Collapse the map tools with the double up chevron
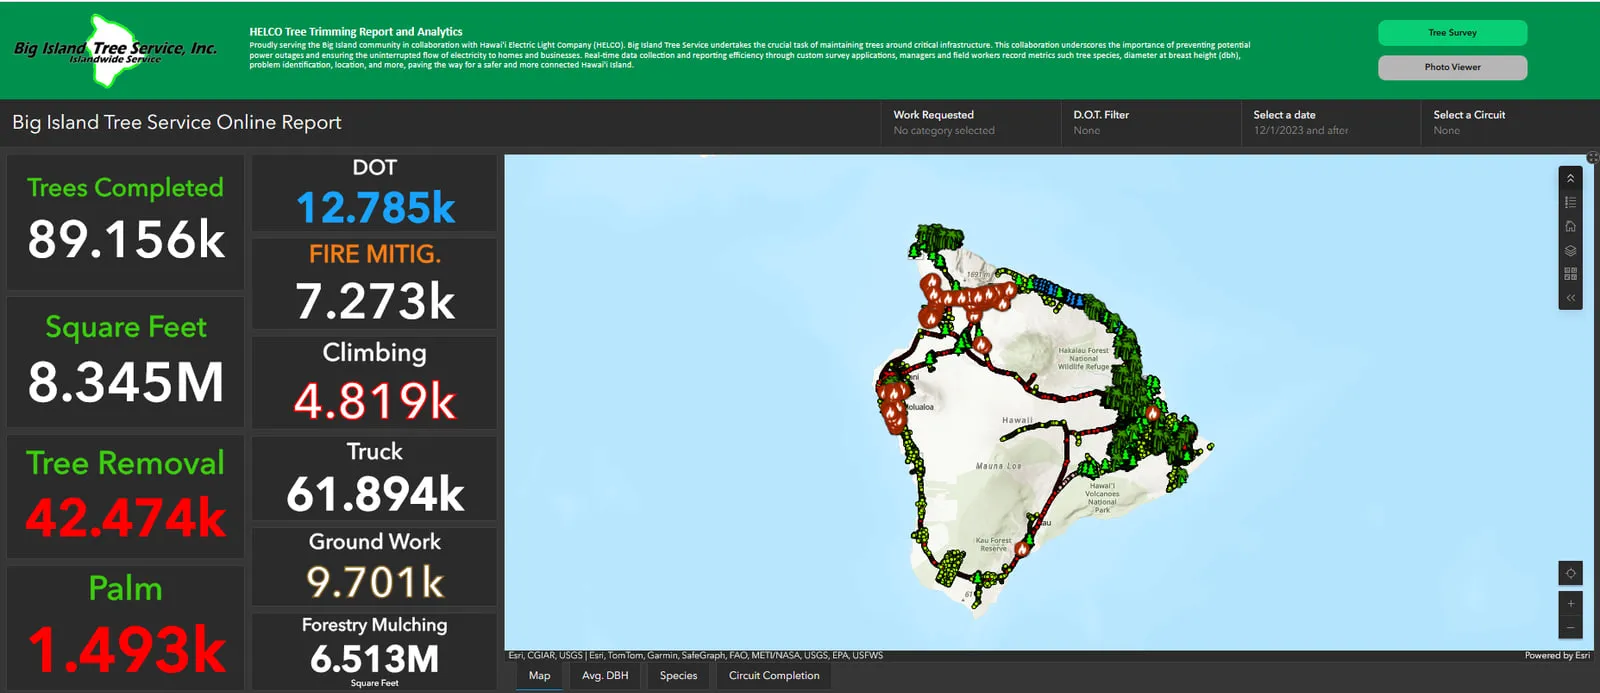Viewport: 1600px width, 693px height. tap(1570, 178)
